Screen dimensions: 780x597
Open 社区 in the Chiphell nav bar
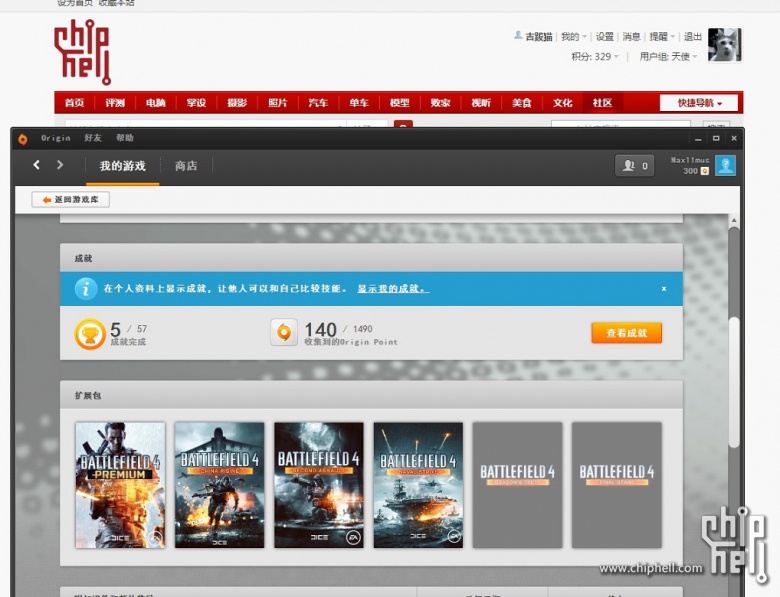click(x=602, y=103)
